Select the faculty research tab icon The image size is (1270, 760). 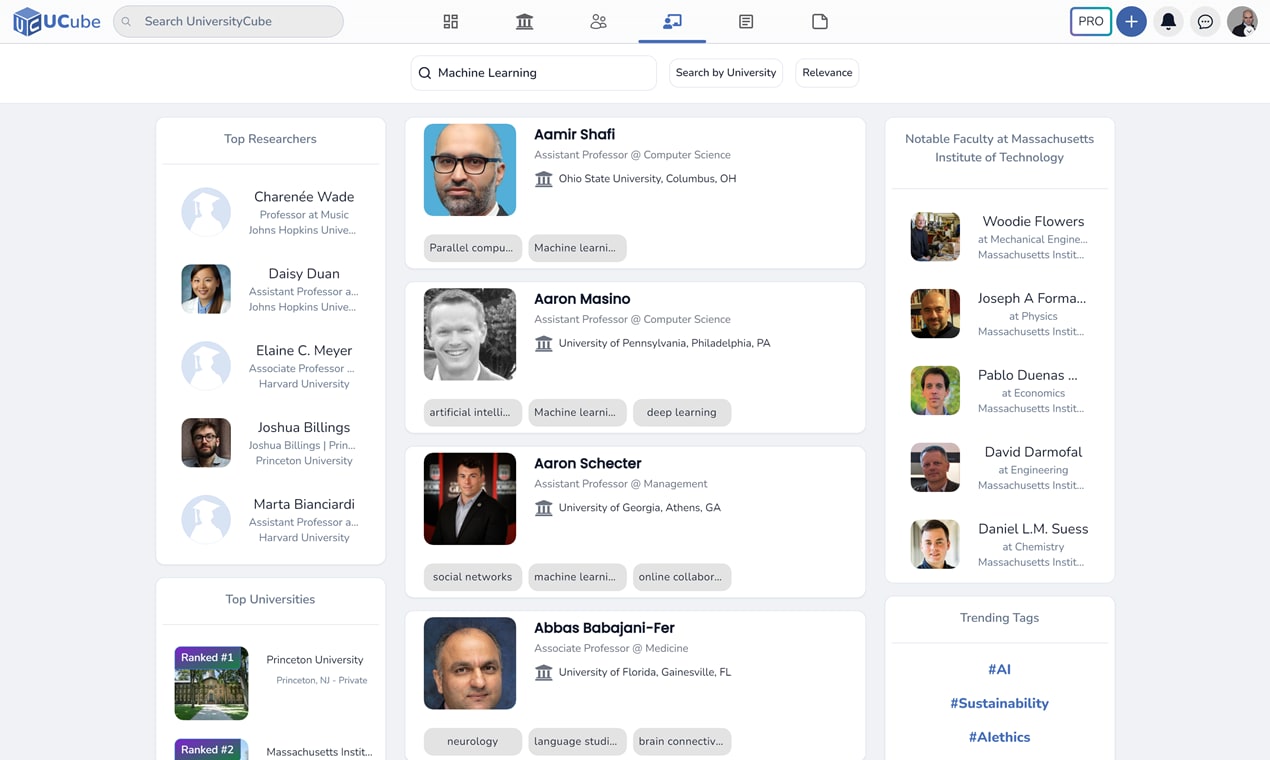pyautogui.click(x=672, y=21)
